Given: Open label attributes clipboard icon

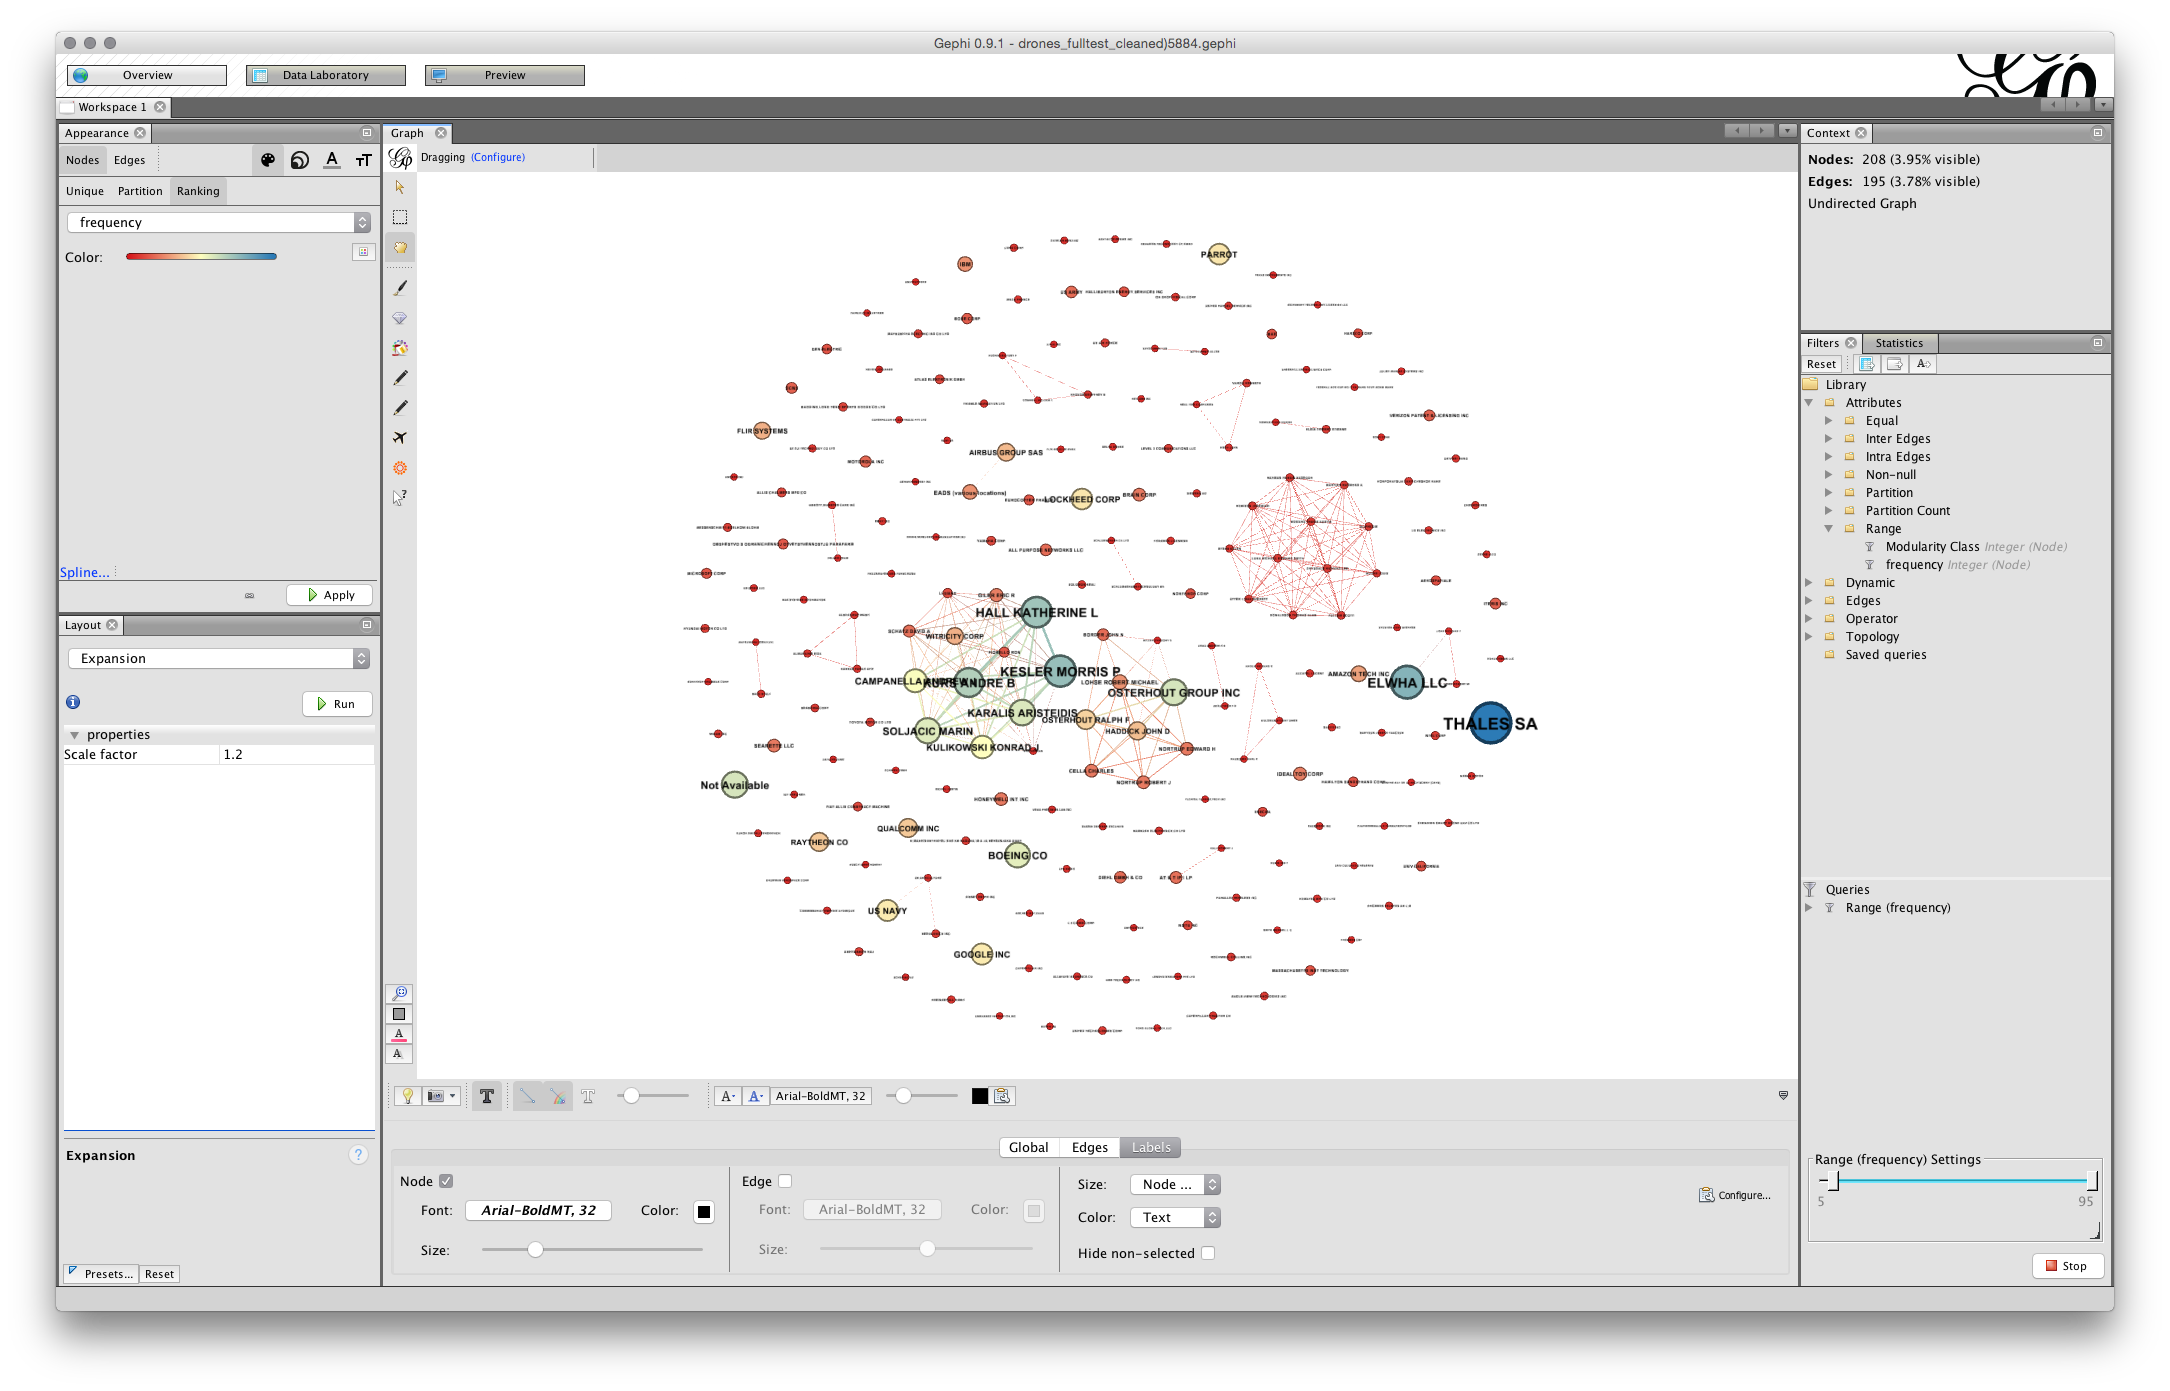Looking at the screenshot, I should tap(1002, 1096).
